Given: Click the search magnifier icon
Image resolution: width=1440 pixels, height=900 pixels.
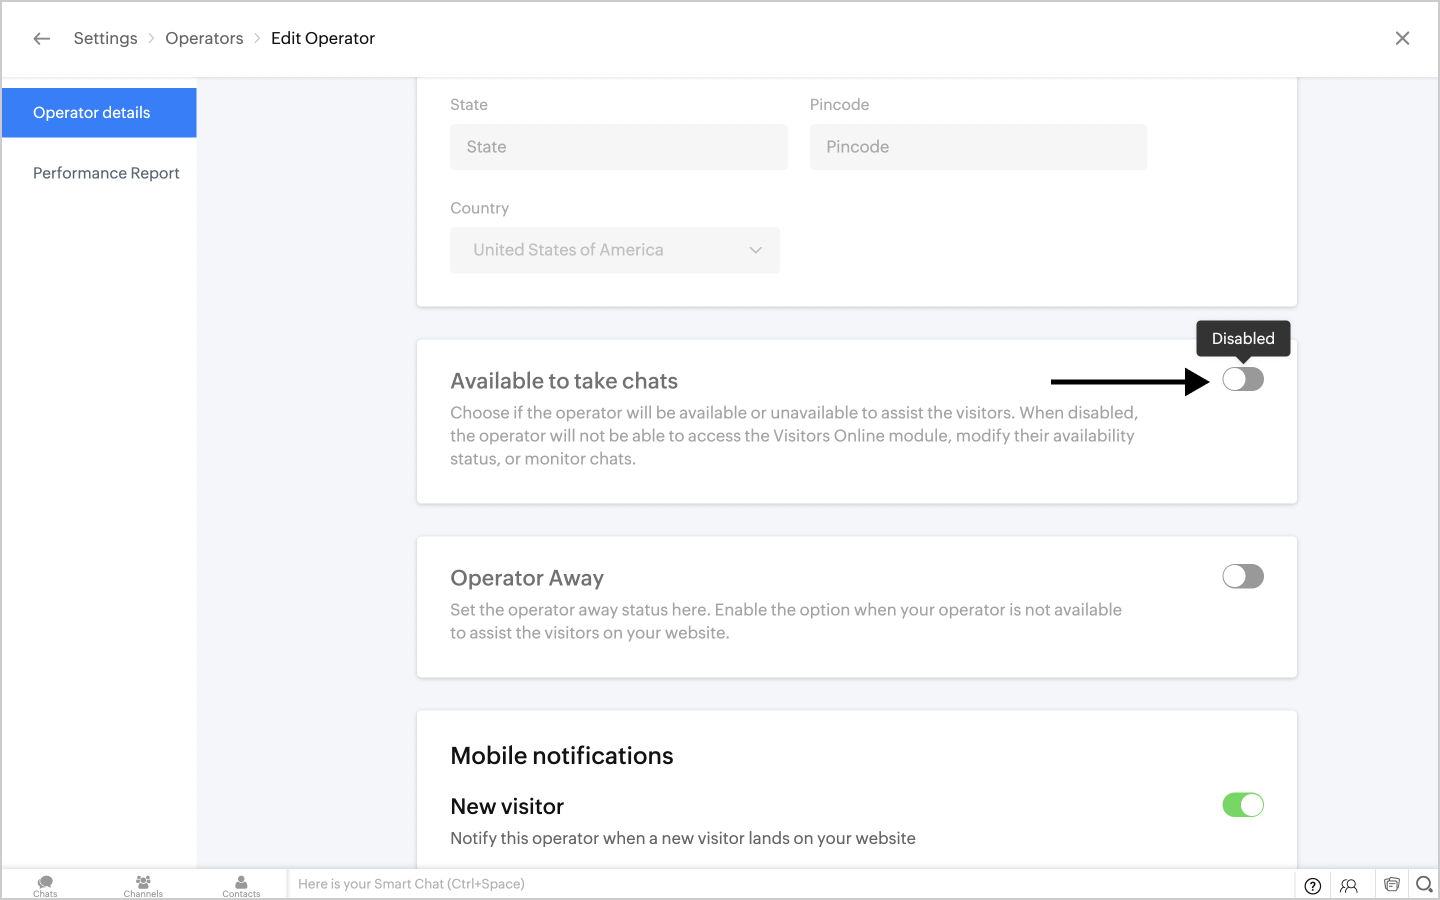Looking at the screenshot, I should tap(1424, 884).
